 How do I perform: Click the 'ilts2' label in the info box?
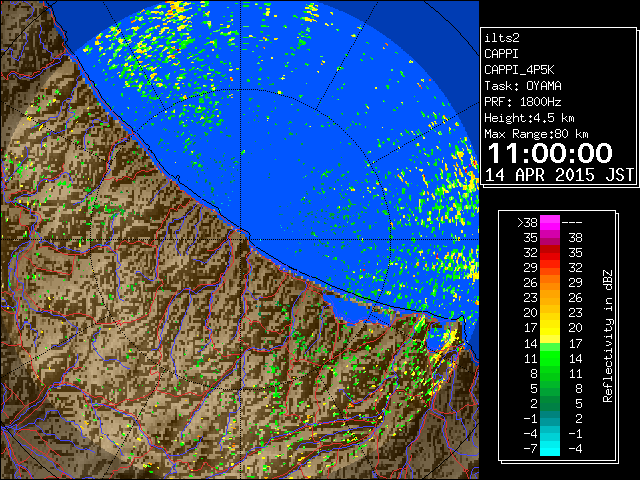point(502,38)
